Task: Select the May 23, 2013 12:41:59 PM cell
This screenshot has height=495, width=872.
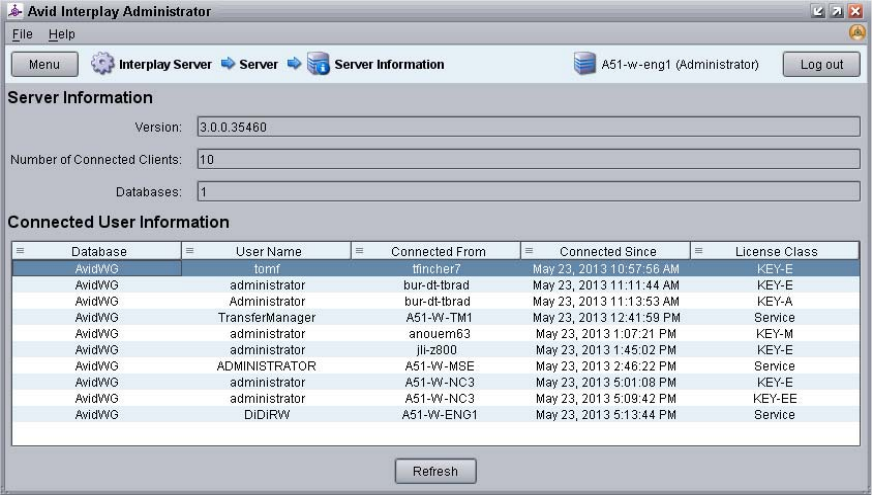Action: 606,317
